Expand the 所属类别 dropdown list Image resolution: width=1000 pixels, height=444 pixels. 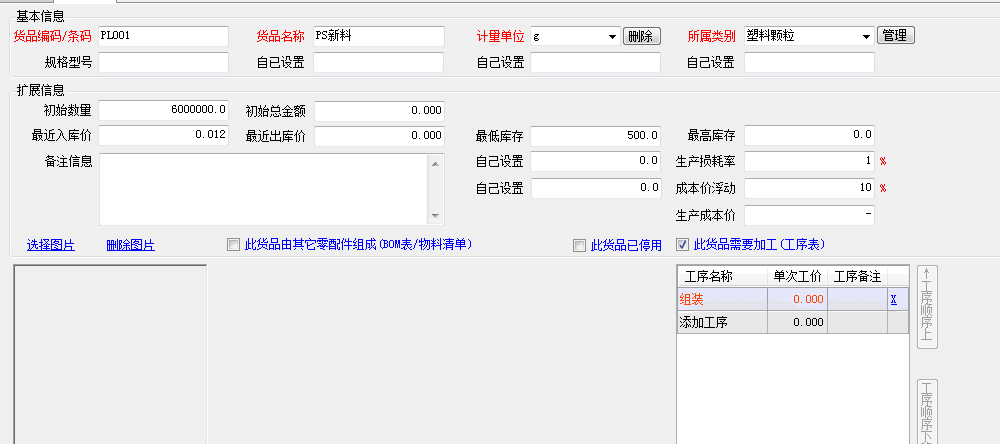pos(865,37)
